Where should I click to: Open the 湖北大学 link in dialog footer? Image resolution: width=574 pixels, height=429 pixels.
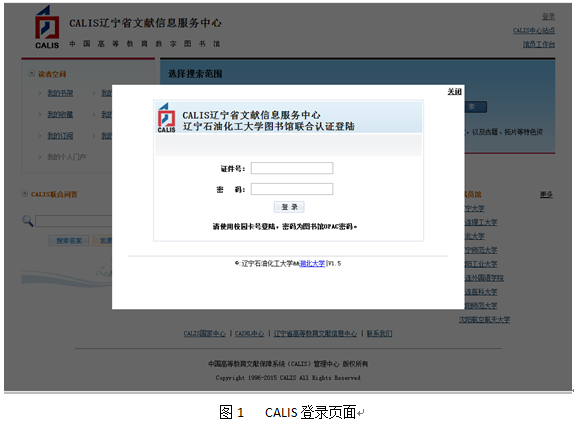312,264
